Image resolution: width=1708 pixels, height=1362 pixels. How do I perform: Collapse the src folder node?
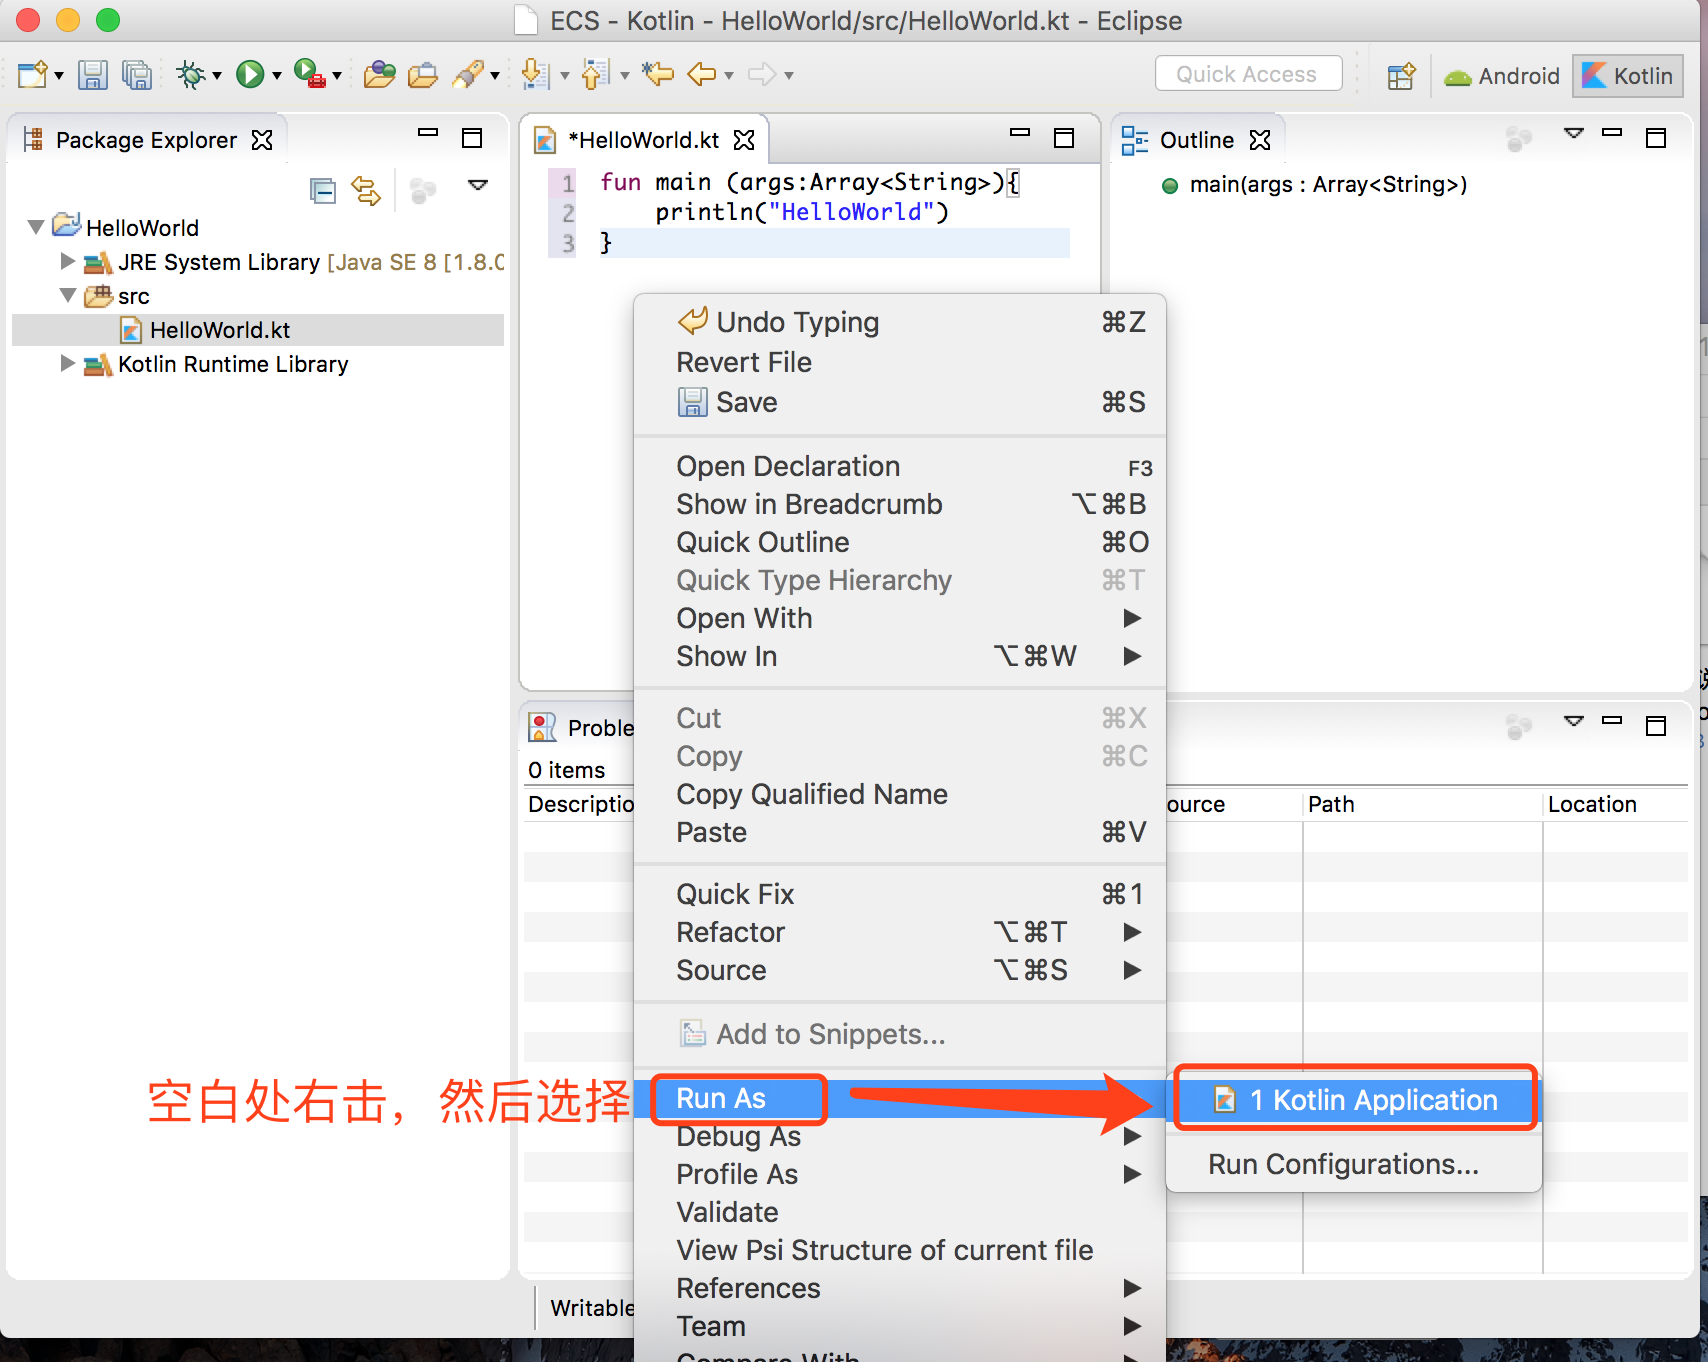68,295
